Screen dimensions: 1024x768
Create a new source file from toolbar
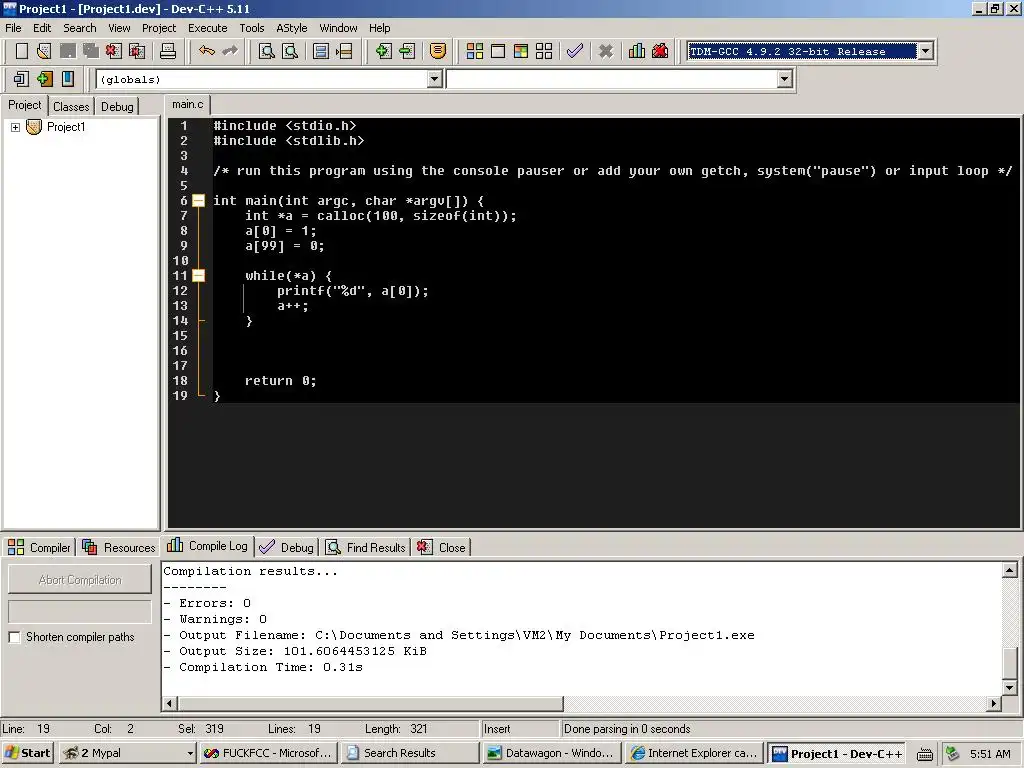(22, 51)
